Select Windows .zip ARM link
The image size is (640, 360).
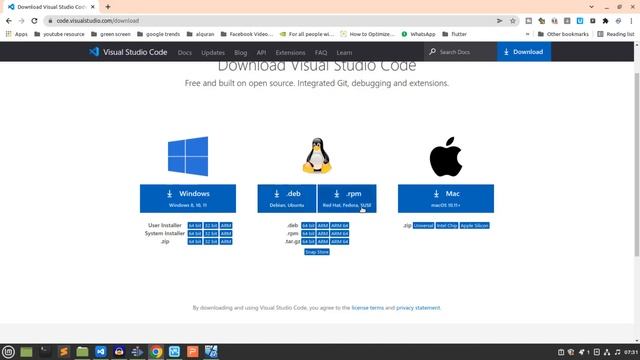[226, 242]
